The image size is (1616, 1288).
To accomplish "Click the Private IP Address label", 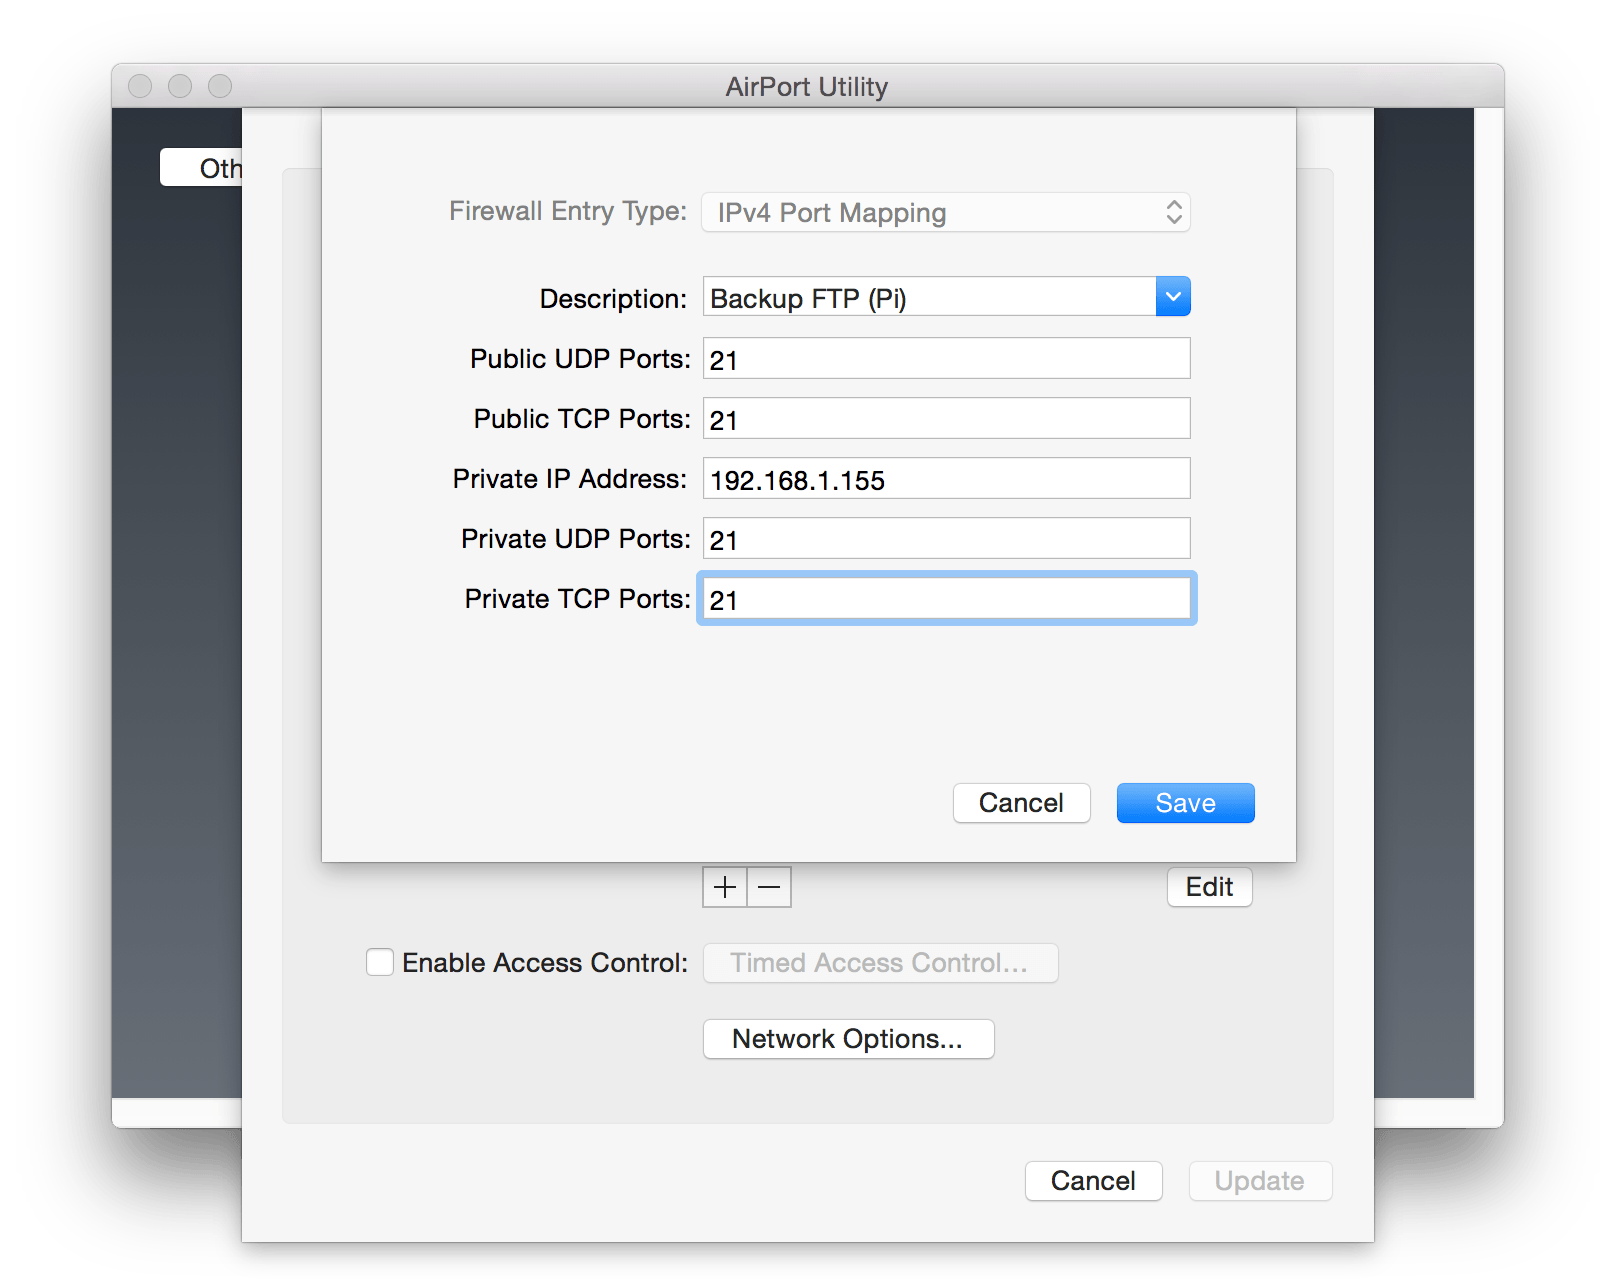I will click(x=570, y=479).
